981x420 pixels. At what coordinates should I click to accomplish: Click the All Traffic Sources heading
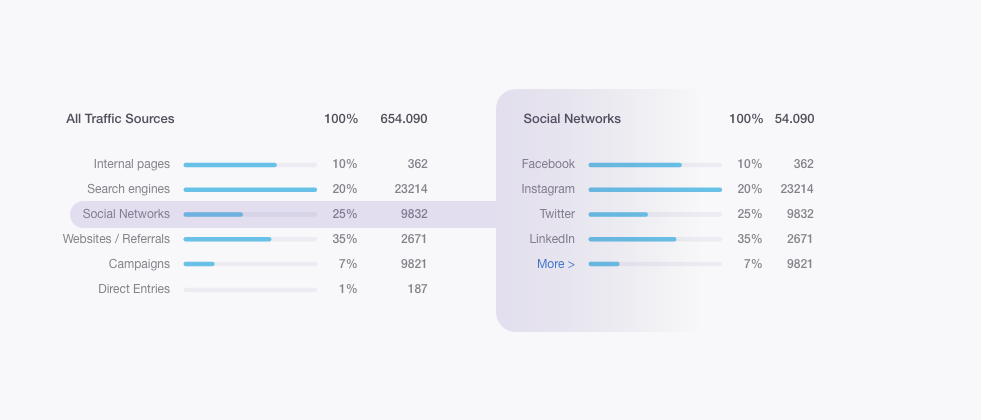point(120,119)
